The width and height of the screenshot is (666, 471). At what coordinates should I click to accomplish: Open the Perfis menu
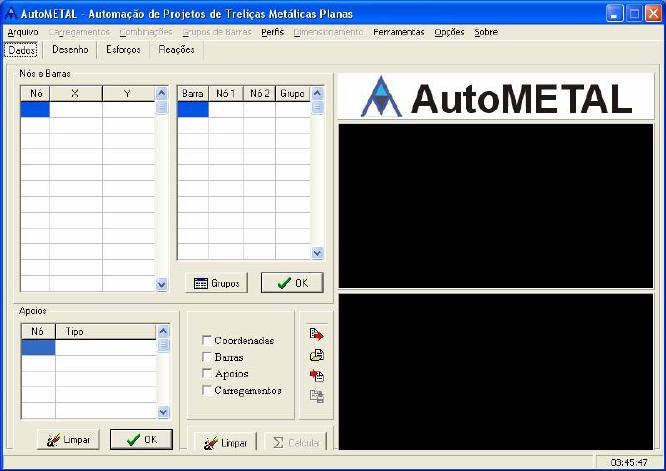272,32
